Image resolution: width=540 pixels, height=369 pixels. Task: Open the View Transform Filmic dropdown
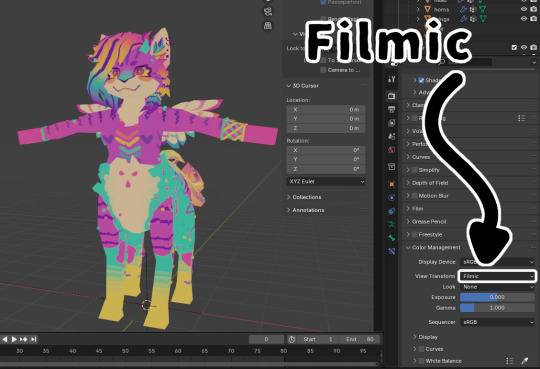point(497,276)
